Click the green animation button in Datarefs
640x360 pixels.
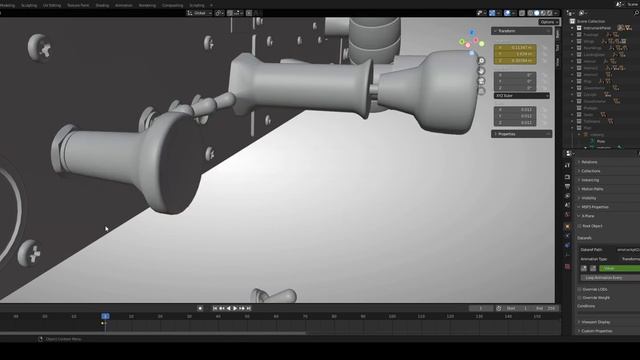tap(620, 268)
